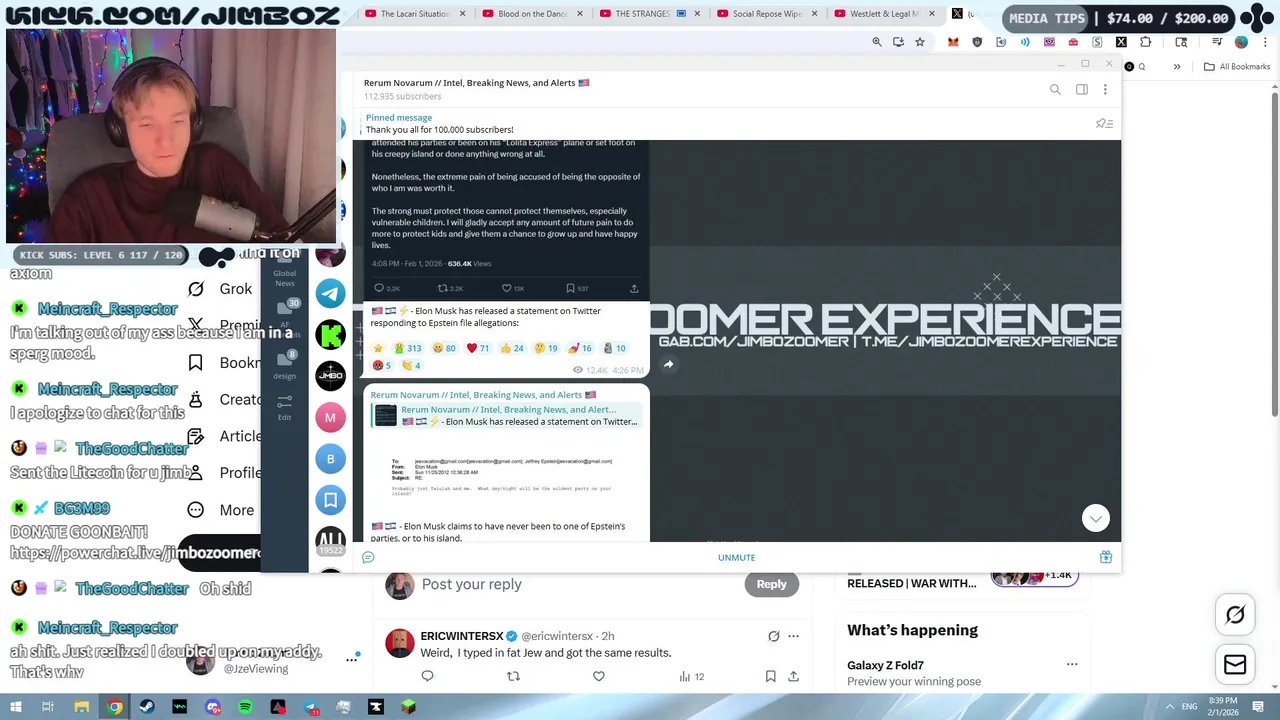Image resolution: width=1280 pixels, height=720 pixels.
Task: Add the moai reaction showing 10
Action: click(614, 348)
